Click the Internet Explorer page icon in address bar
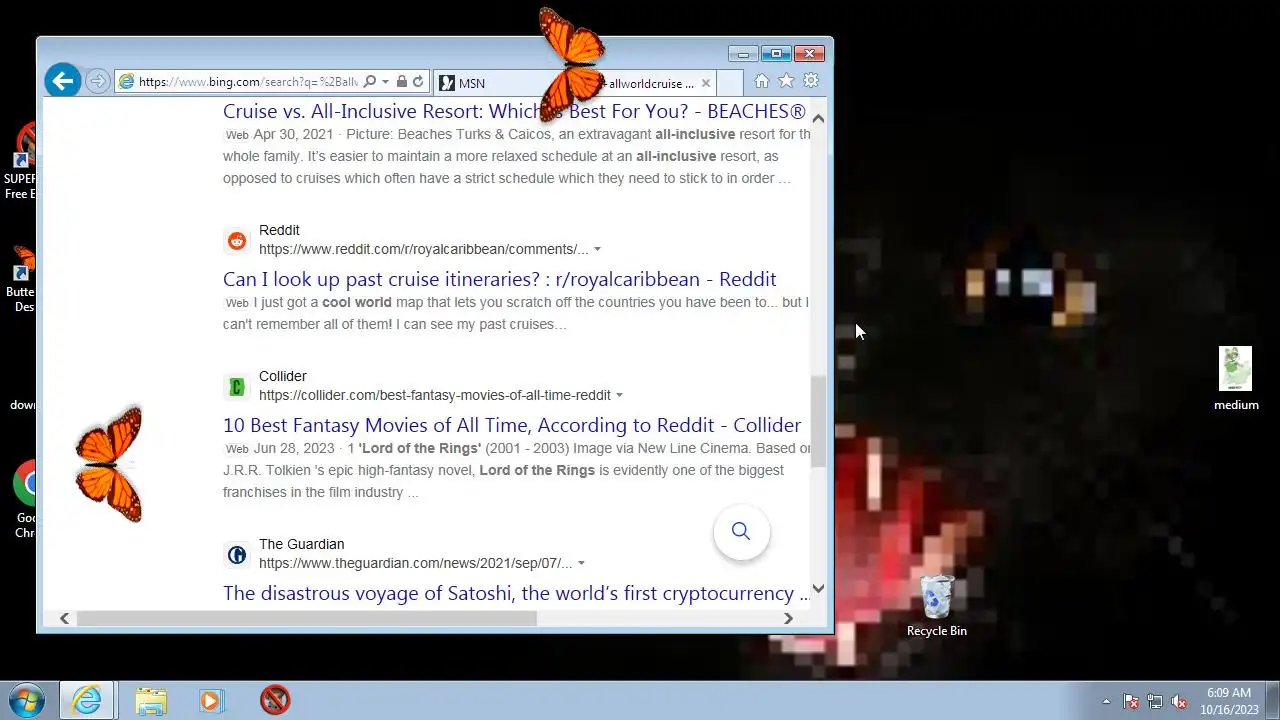This screenshot has height=720, width=1280. [126, 82]
